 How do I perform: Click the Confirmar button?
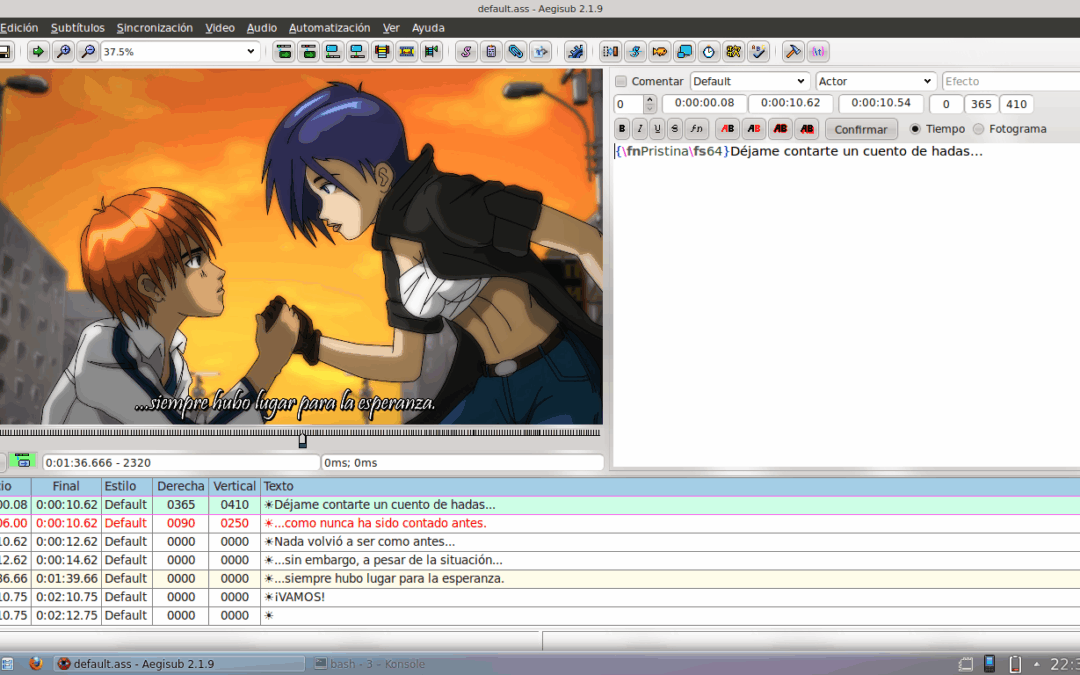click(861, 129)
